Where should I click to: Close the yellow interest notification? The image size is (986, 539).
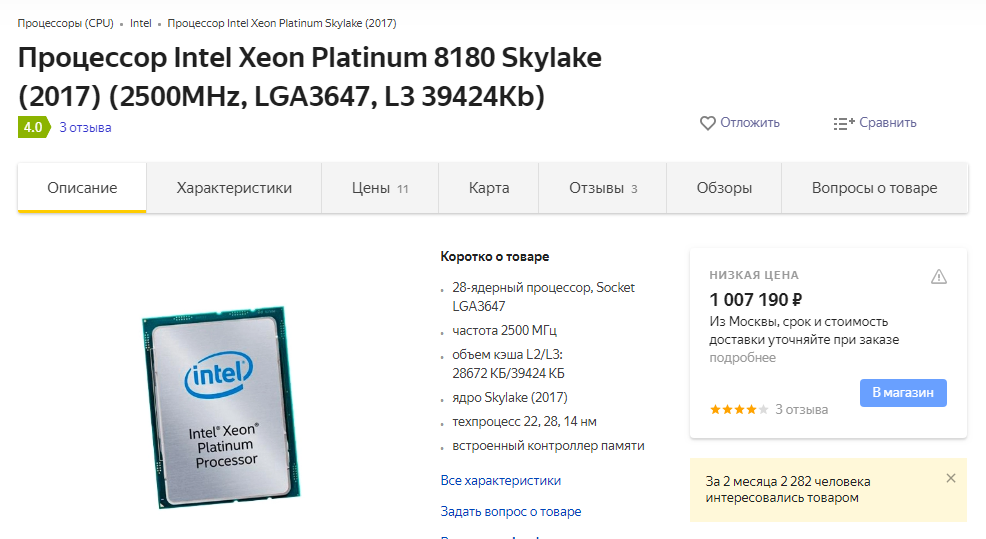tap(950, 478)
